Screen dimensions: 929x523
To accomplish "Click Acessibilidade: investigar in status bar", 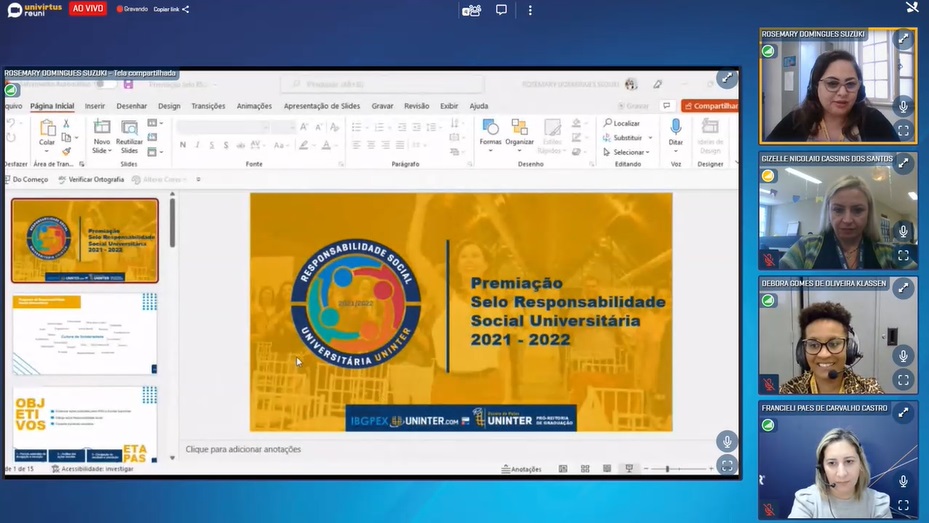I will tap(92, 469).
